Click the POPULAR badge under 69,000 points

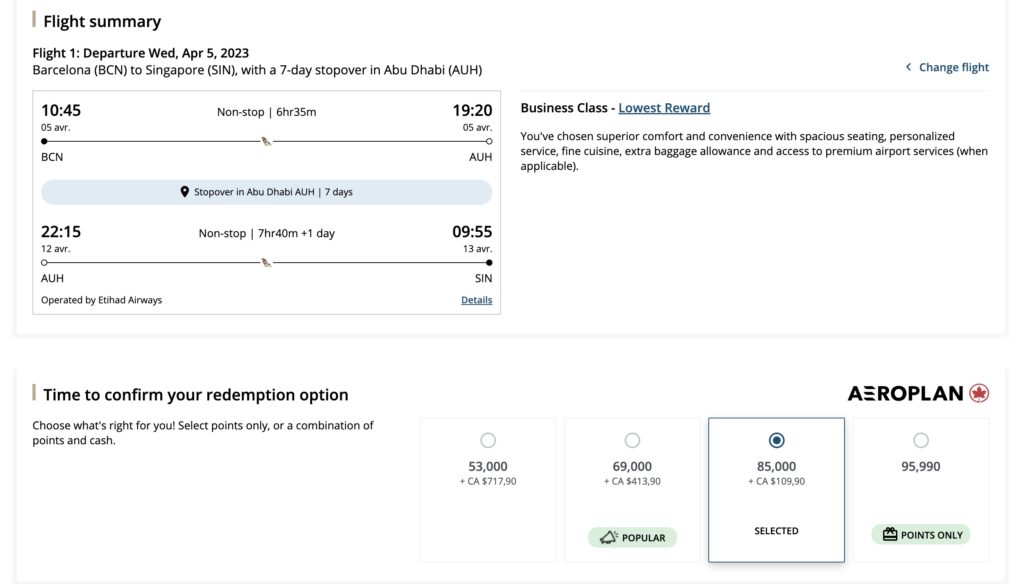pyautogui.click(x=632, y=537)
